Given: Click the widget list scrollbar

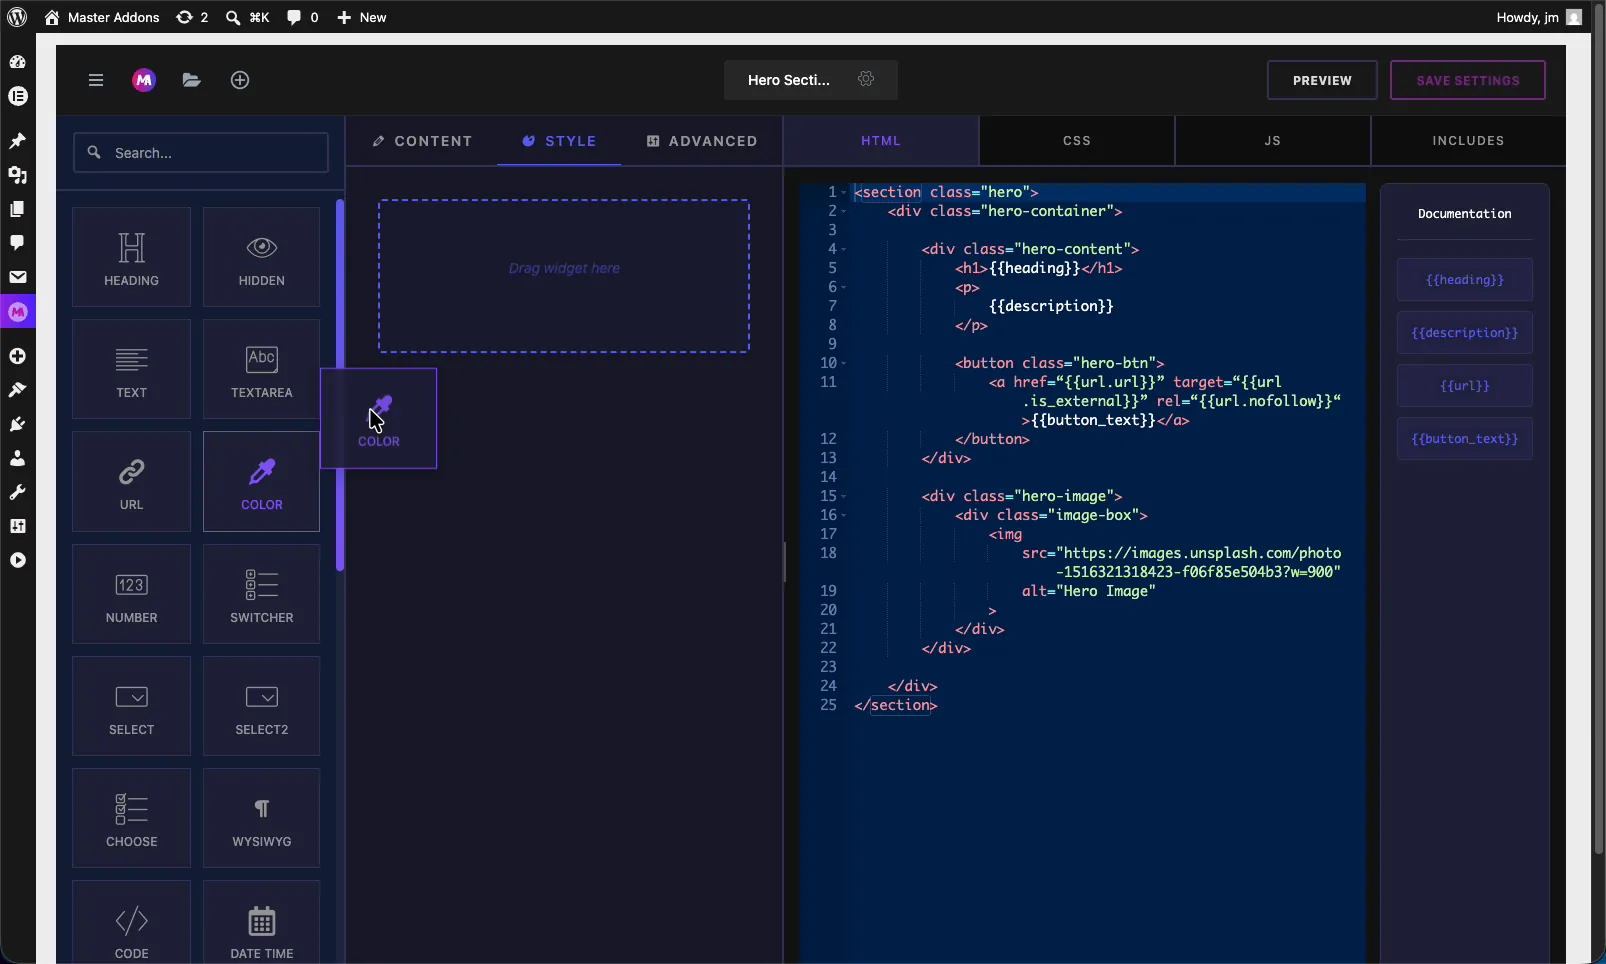Looking at the screenshot, I should click(340, 385).
